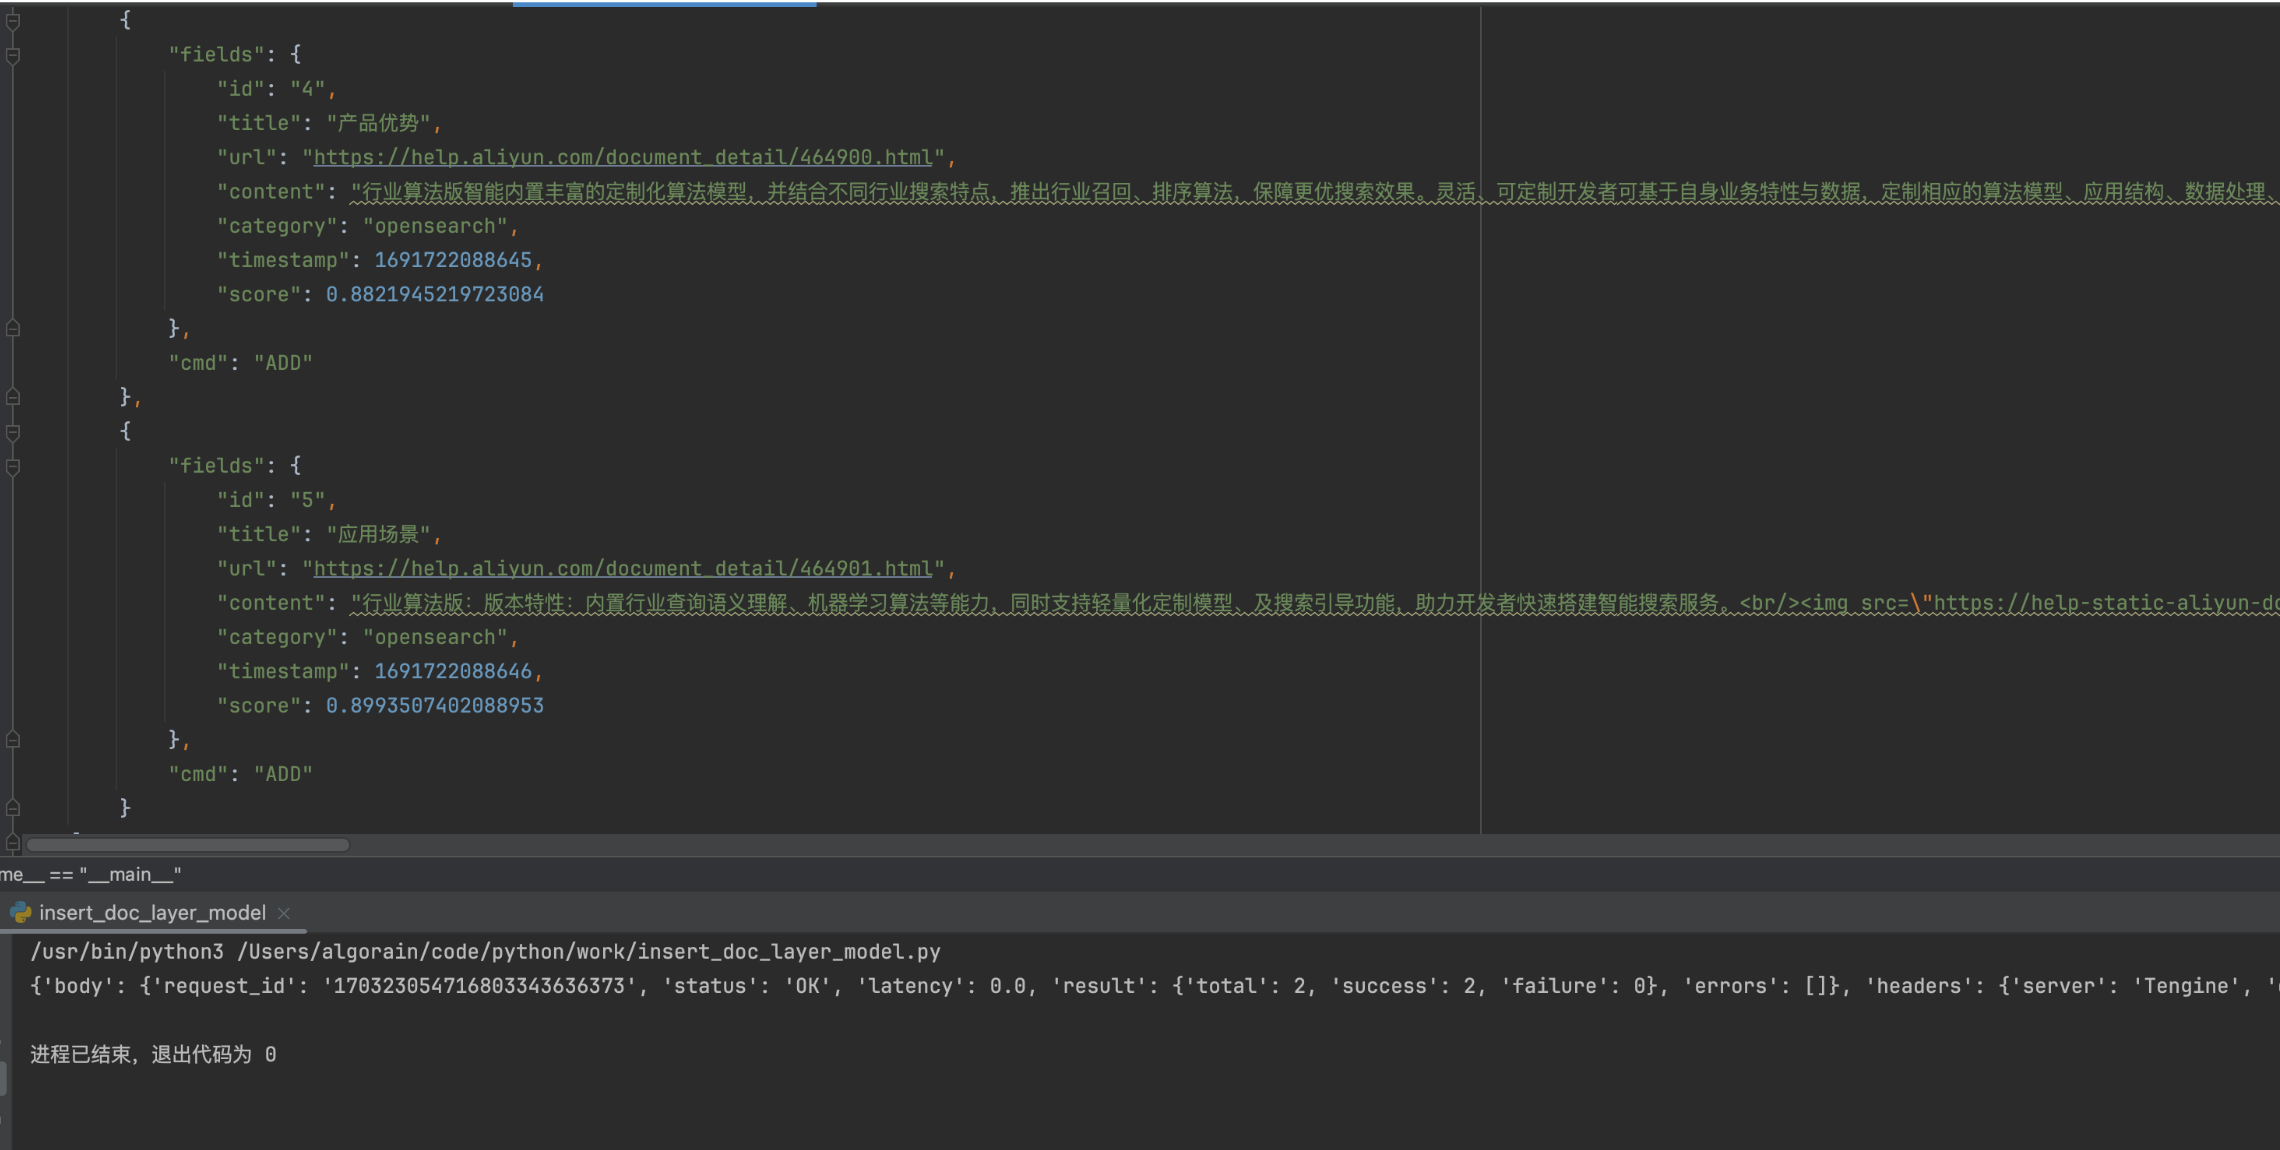
Task: Select the insert_doc_layer_model run tab
Action: coord(152,913)
